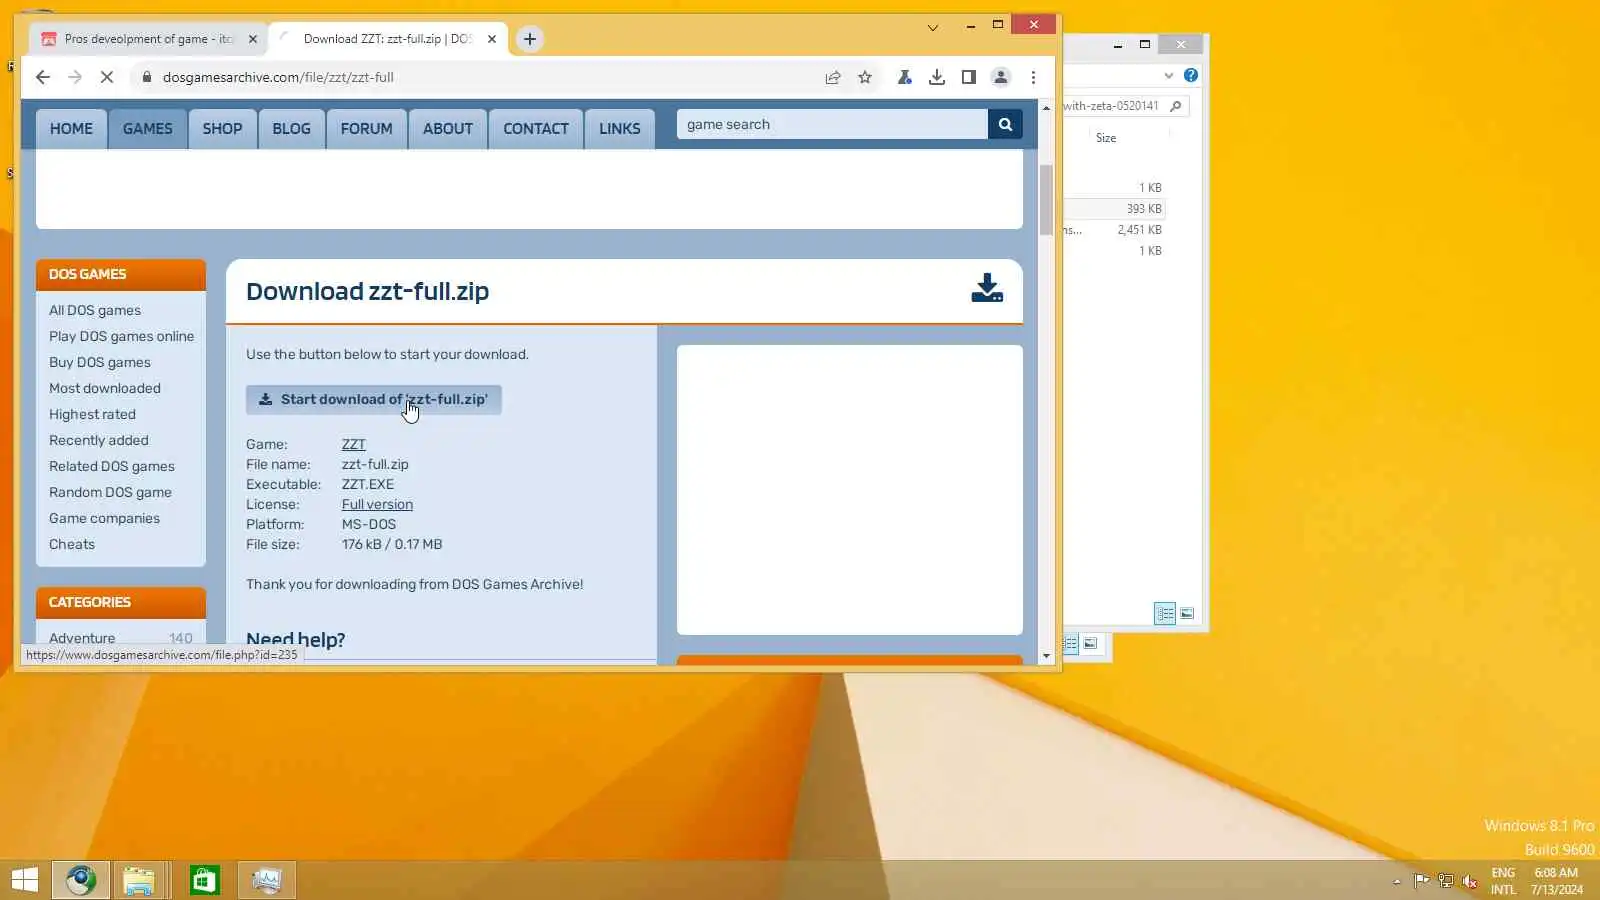
Task: Go to the CONTACT page
Action: click(x=536, y=129)
